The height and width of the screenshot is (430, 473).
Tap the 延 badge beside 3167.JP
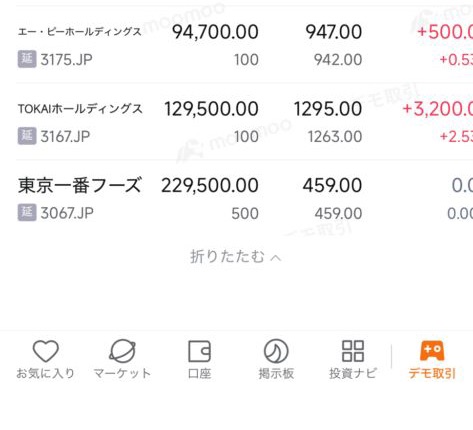(x=27, y=136)
